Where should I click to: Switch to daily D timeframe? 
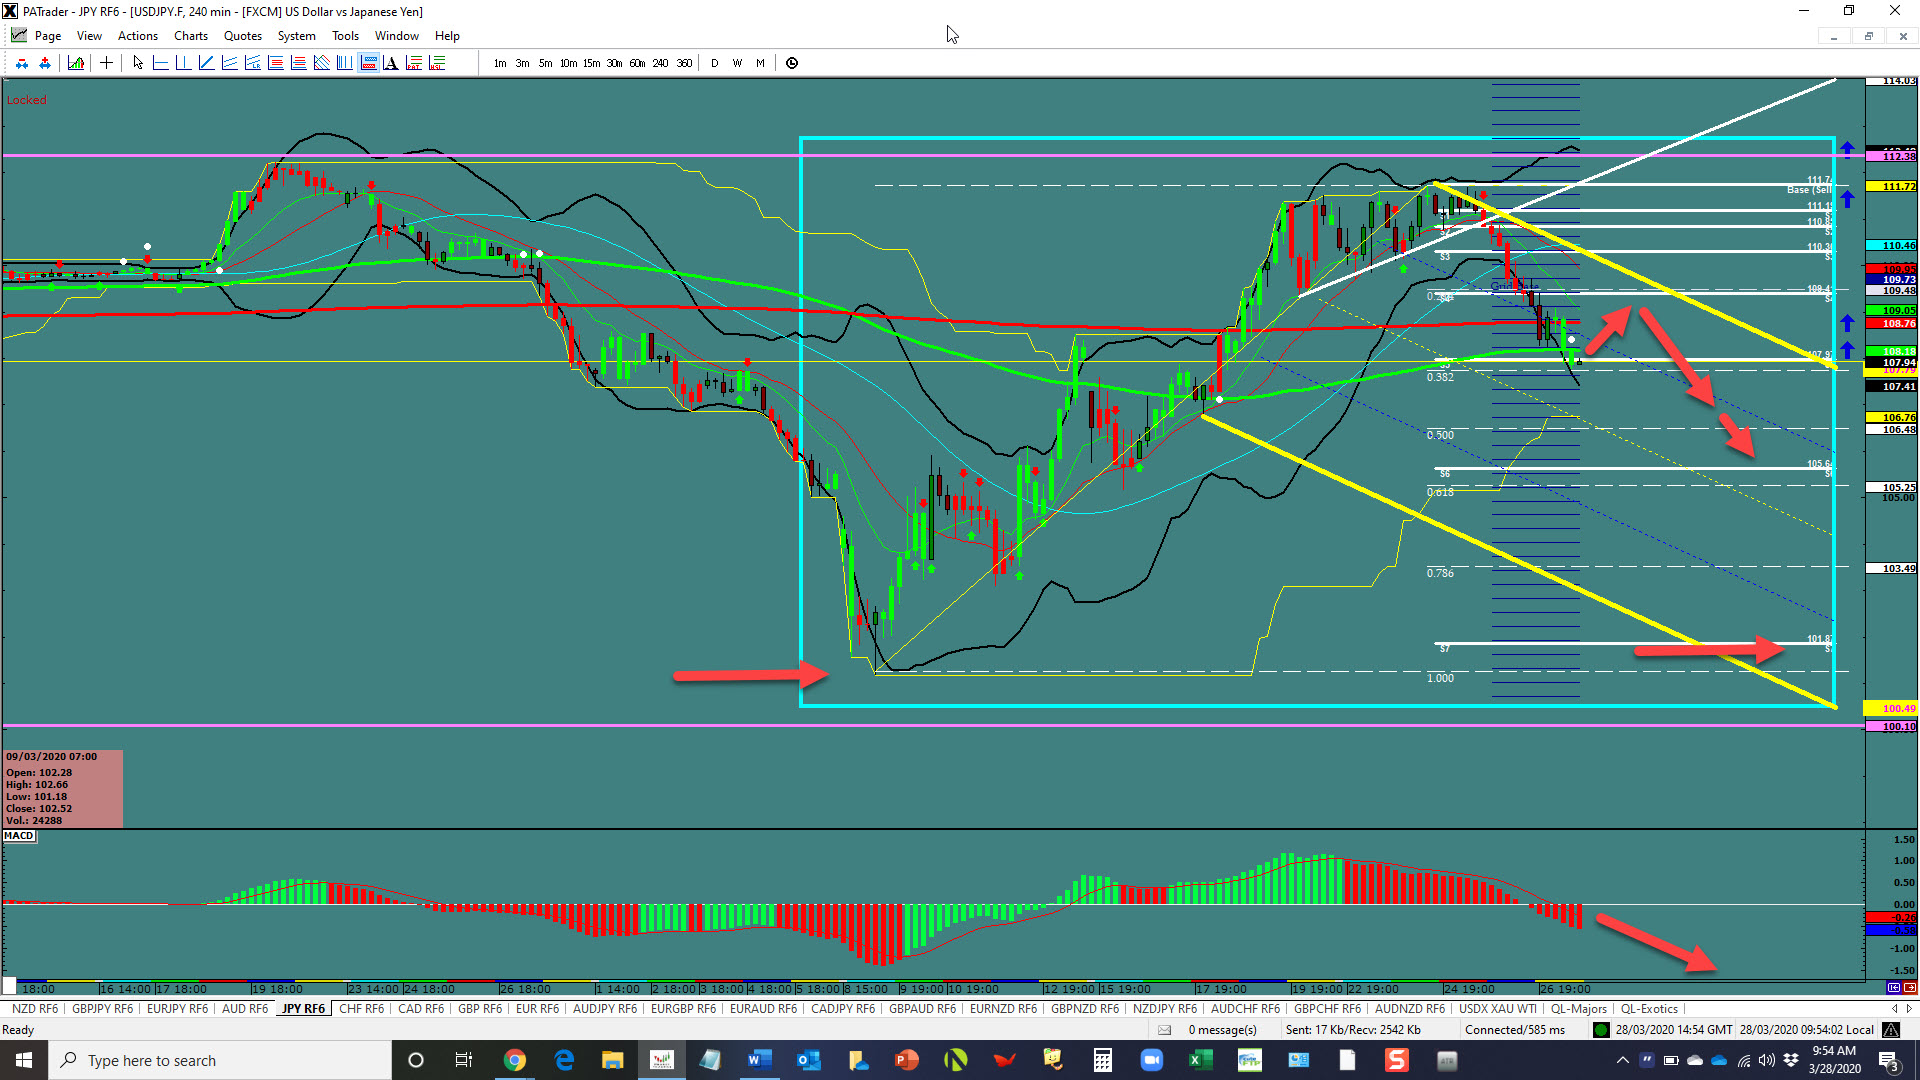(714, 63)
